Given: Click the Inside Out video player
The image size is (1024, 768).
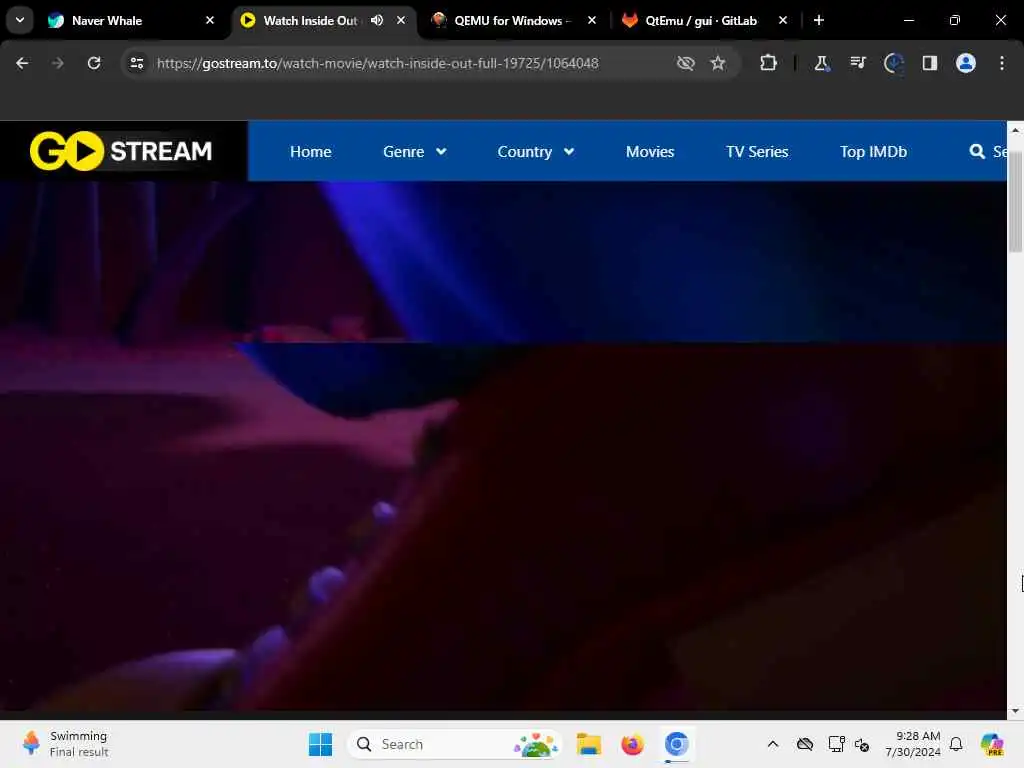Looking at the screenshot, I should point(503,445).
